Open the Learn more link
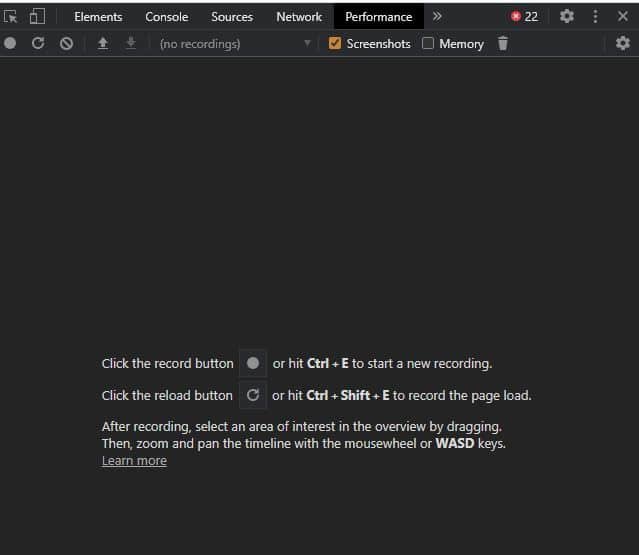639x555 pixels. [x=134, y=461]
